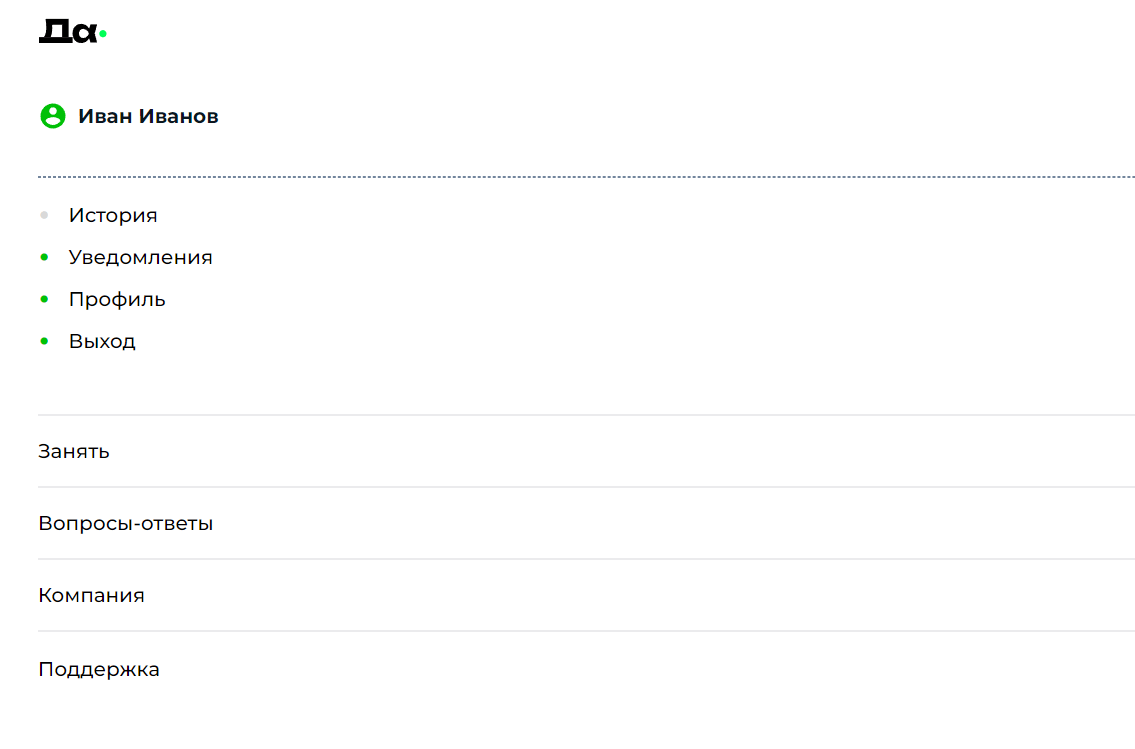The image size is (1135, 749).
Task: Click the Да logo
Action: click(70, 32)
